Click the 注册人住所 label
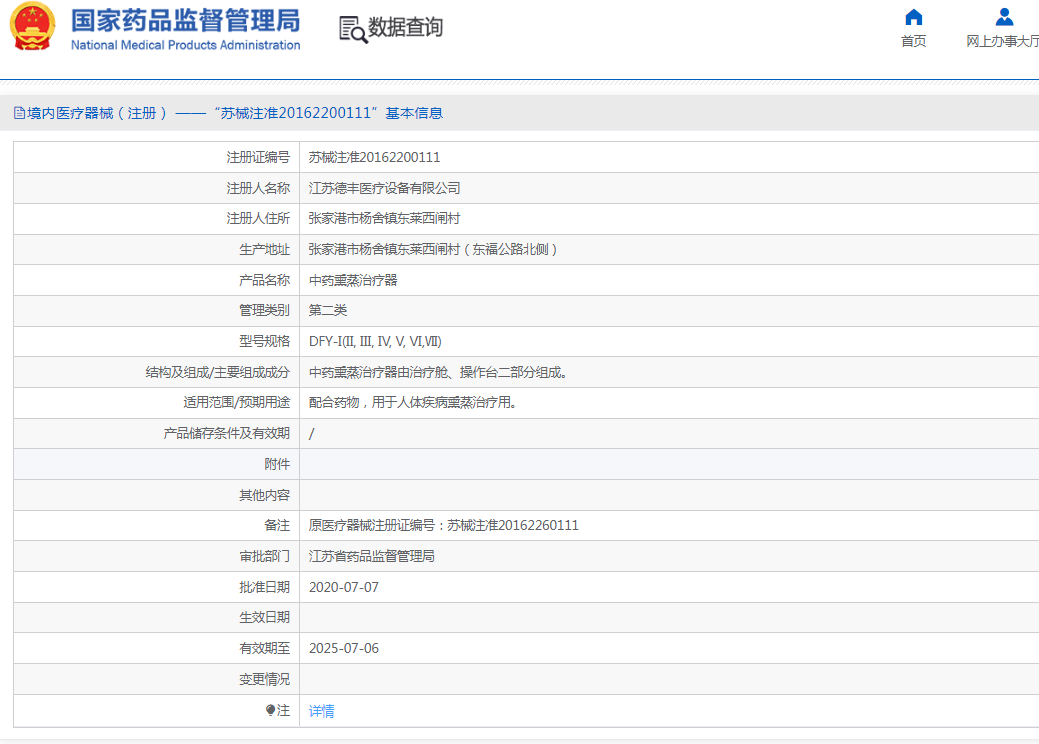Screen dimensions: 1039x744 click(x=258, y=219)
